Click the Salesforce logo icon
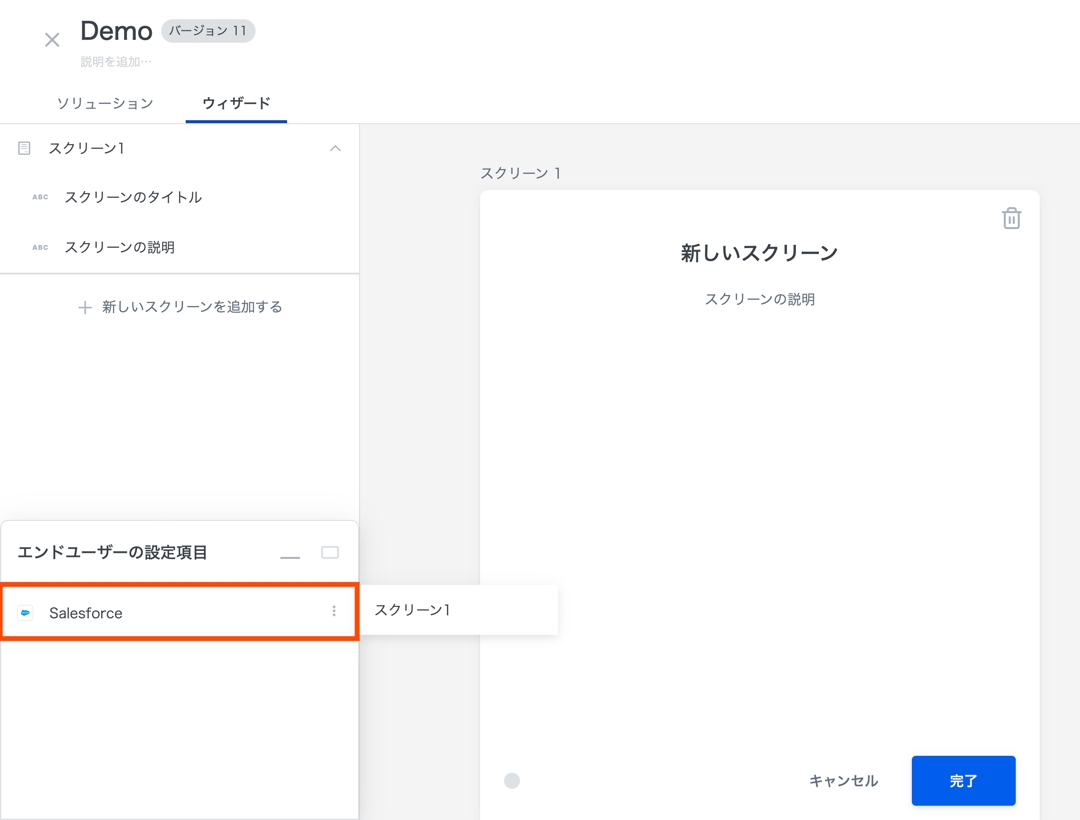 tap(26, 613)
